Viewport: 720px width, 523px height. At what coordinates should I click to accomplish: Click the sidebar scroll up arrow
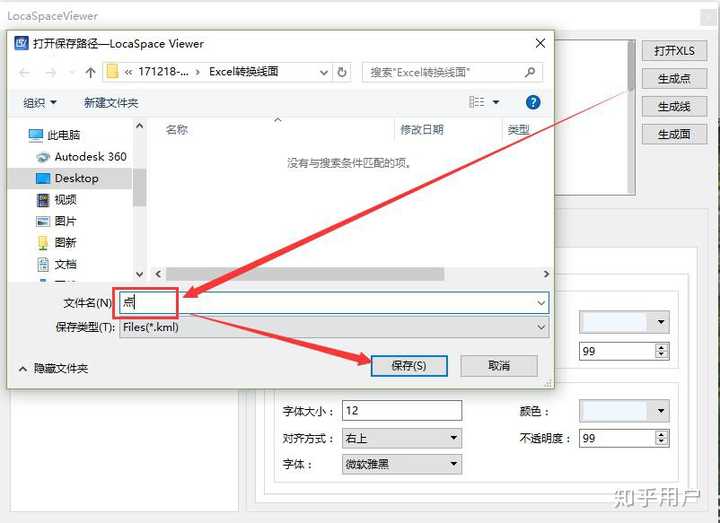click(x=140, y=126)
